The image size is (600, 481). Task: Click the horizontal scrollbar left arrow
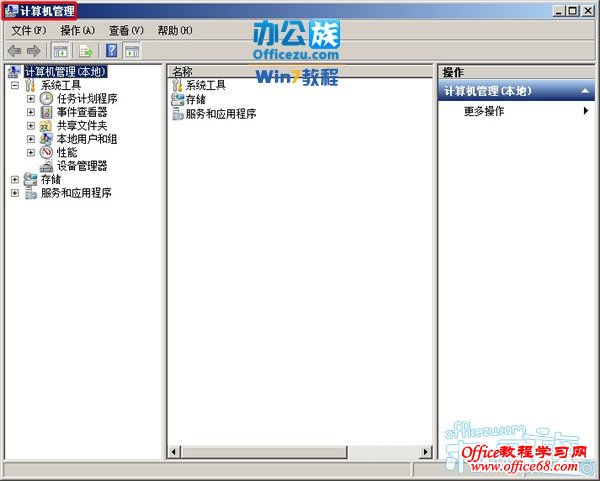(174, 452)
